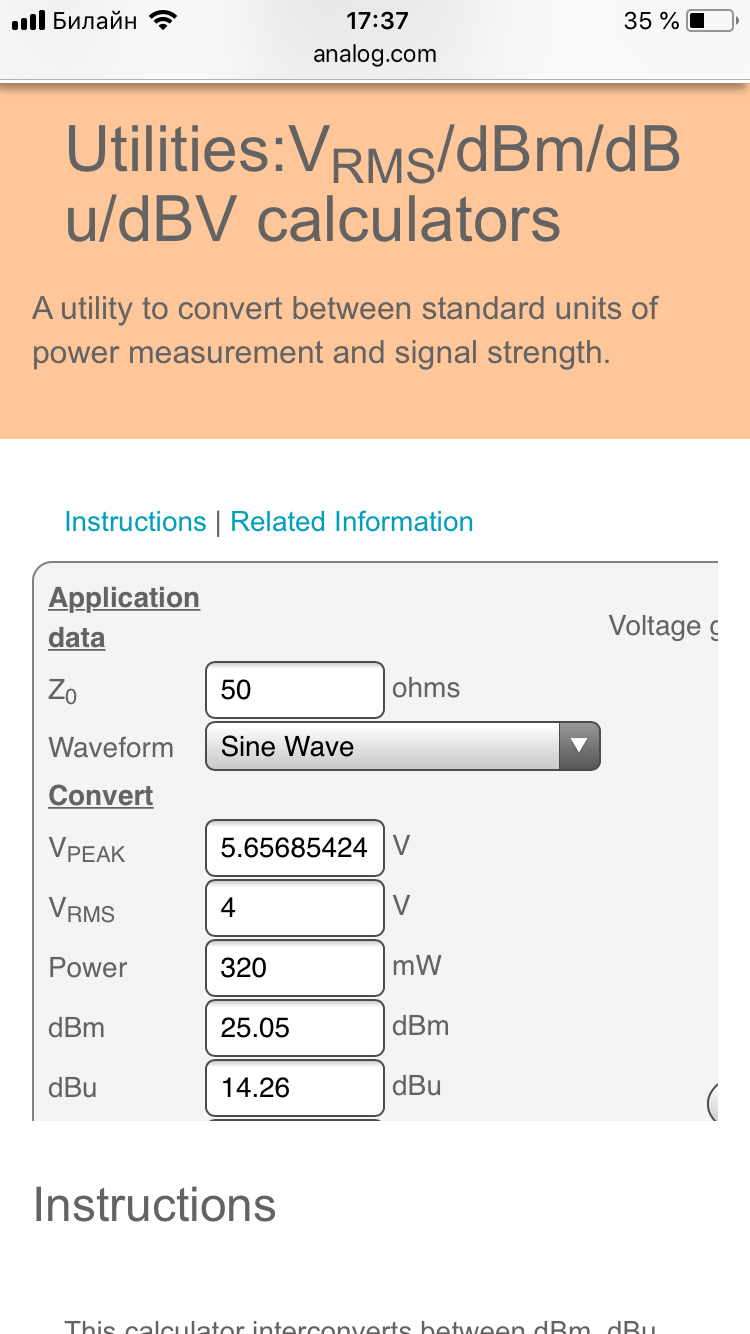The width and height of the screenshot is (750, 1334).
Task: Tap the battery indicator icon
Action: pyautogui.click(x=710, y=20)
